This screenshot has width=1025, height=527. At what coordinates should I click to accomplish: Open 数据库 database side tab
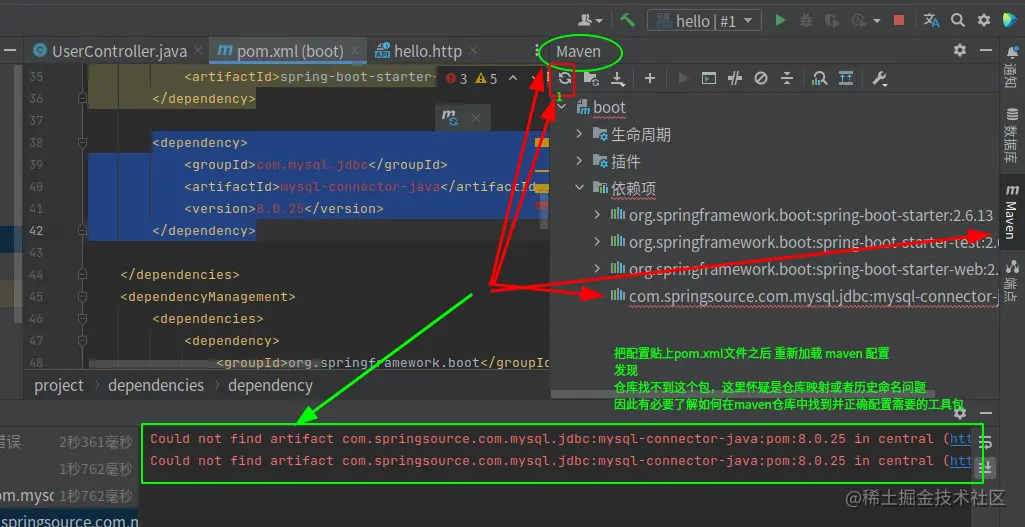(x=1012, y=135)
